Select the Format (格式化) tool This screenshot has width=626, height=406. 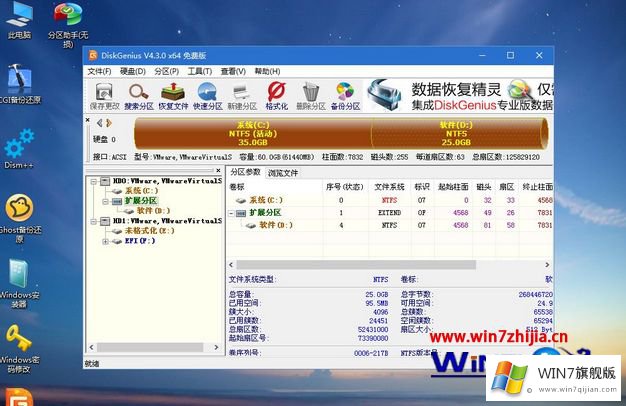(276, 96)
